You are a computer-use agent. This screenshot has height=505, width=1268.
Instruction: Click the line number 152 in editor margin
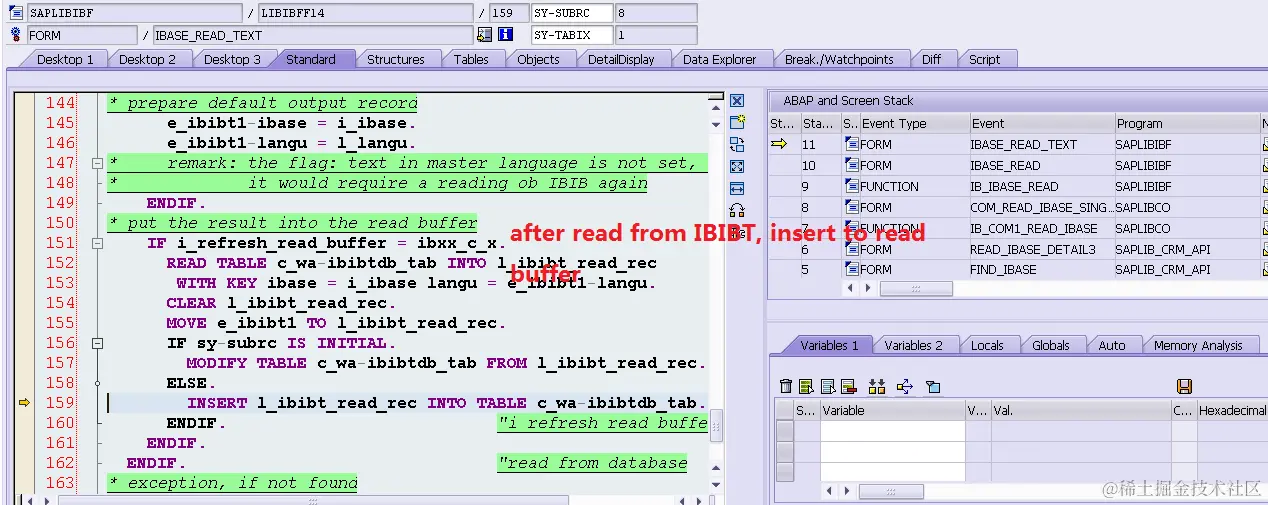click(x=60, y=263)
